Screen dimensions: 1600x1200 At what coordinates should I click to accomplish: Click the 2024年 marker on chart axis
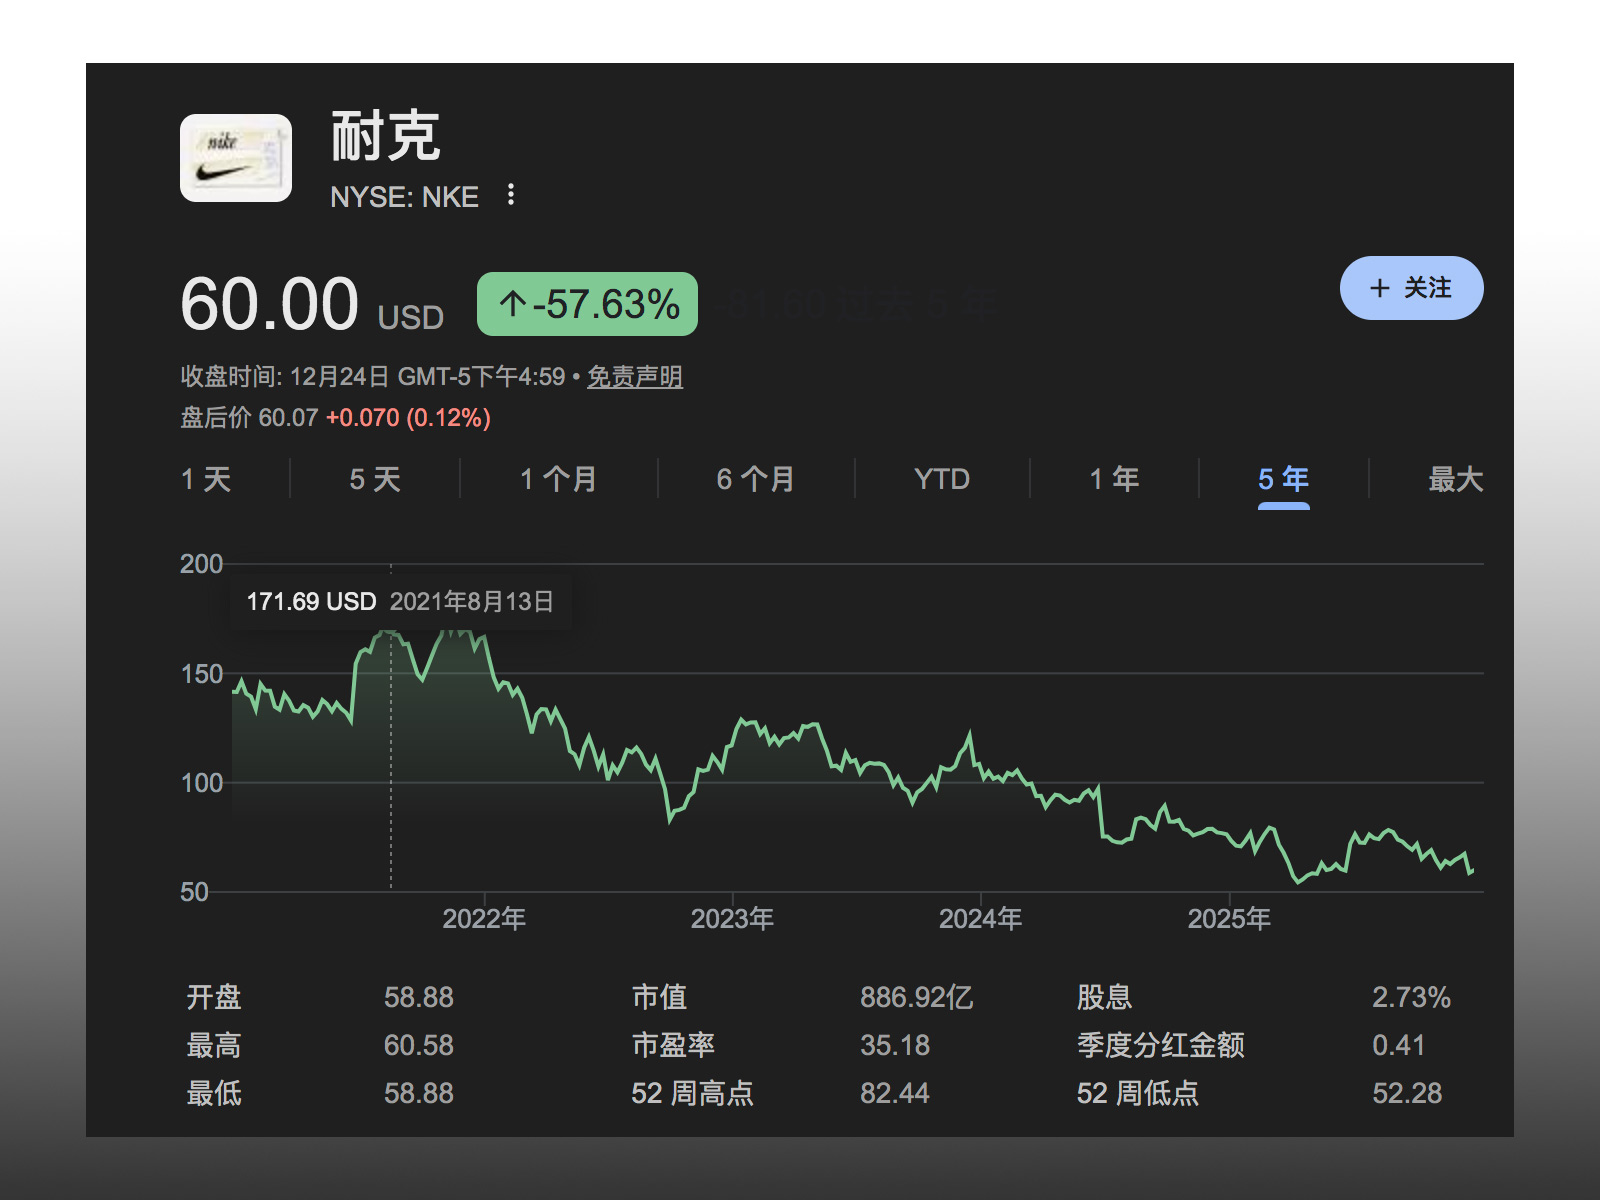pyautogui.click(x=980, y=918)
